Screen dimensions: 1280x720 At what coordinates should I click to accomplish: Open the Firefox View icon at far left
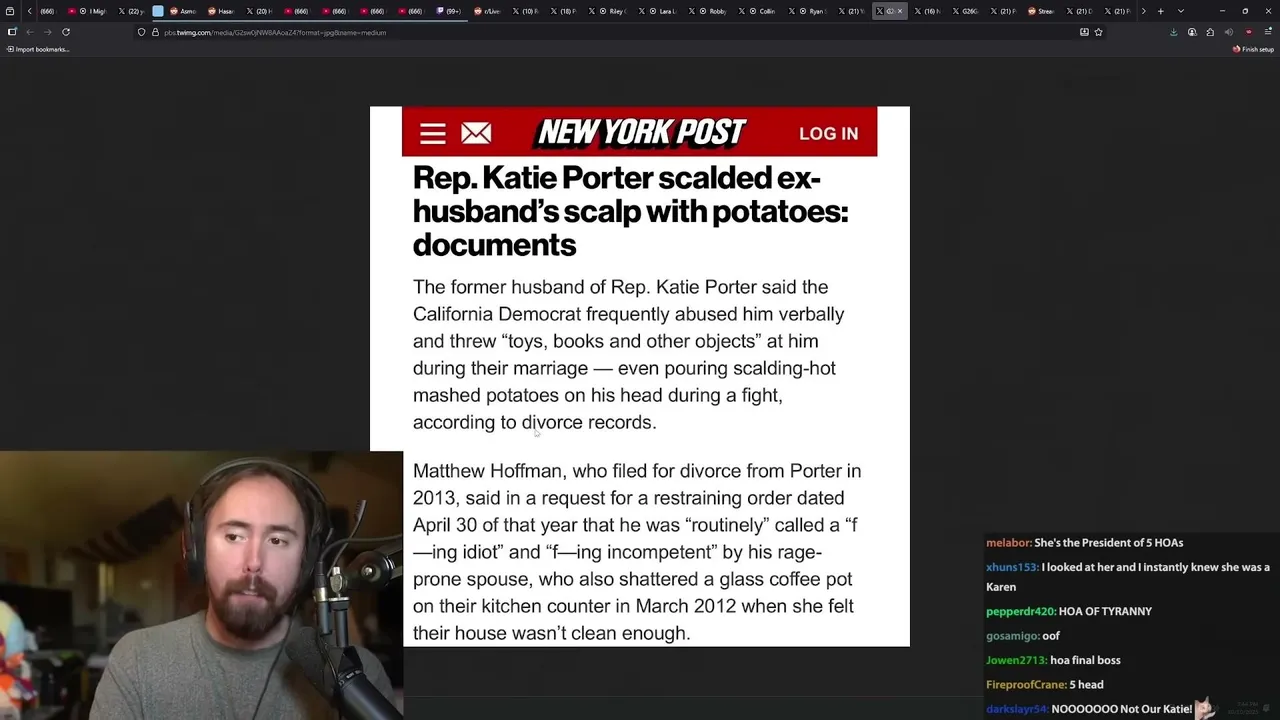[x=9, y=11]
